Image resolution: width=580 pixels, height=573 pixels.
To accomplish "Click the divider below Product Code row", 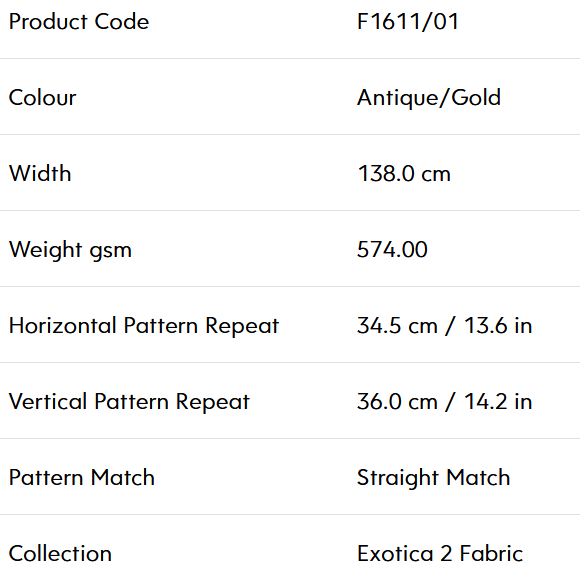I will pos(290,58).
